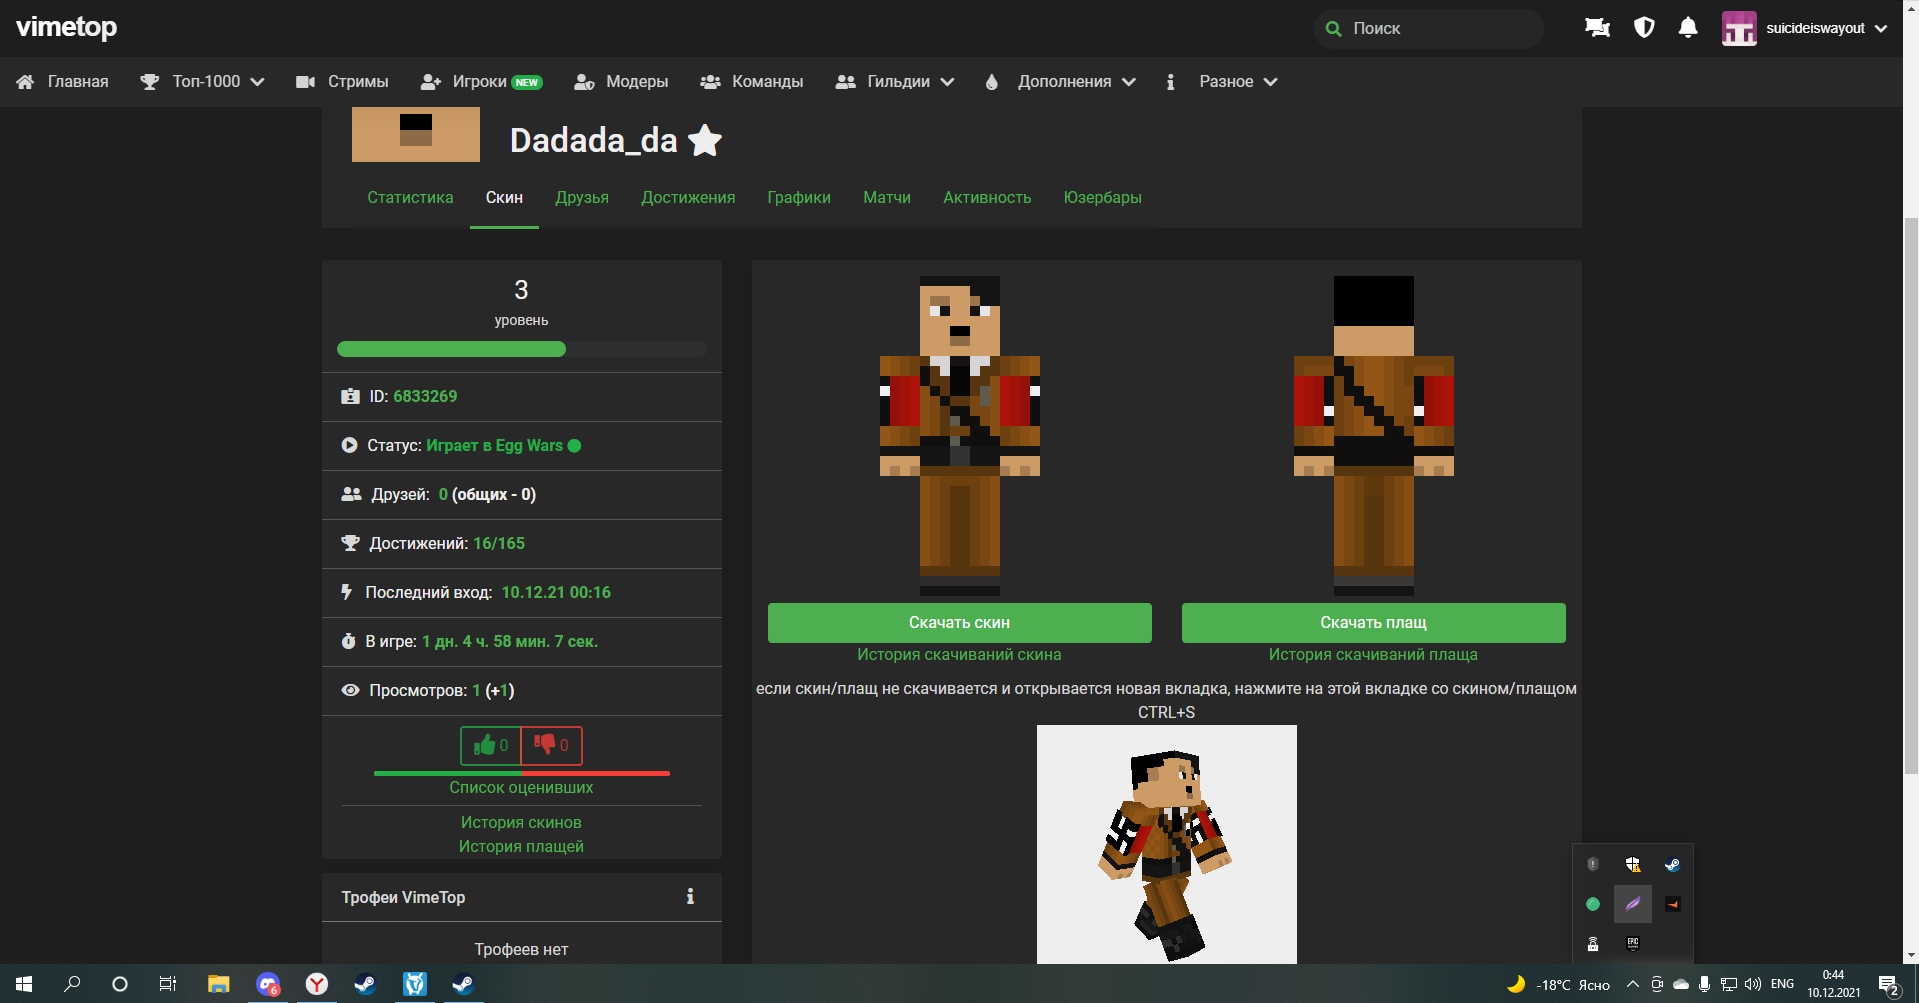Open Yandex Browser in the taskbar
Viewport: 1919px width, 1003px height.
316,984
